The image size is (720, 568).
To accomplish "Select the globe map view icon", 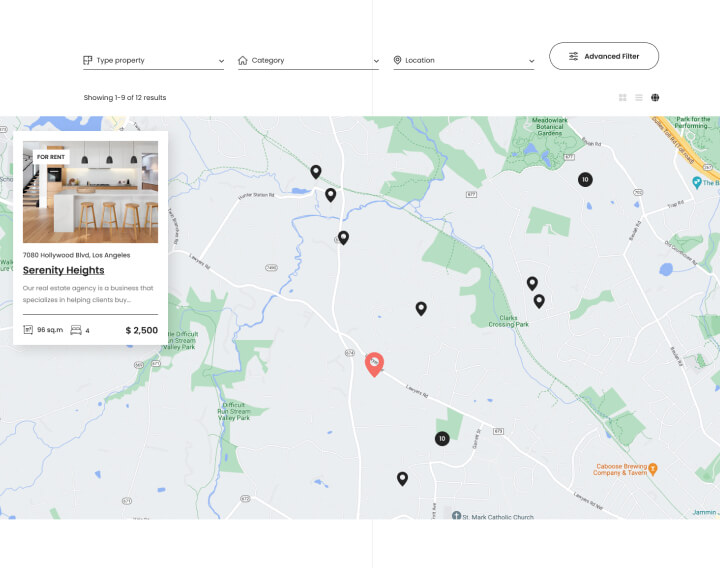I will click(x=655, y=98).
